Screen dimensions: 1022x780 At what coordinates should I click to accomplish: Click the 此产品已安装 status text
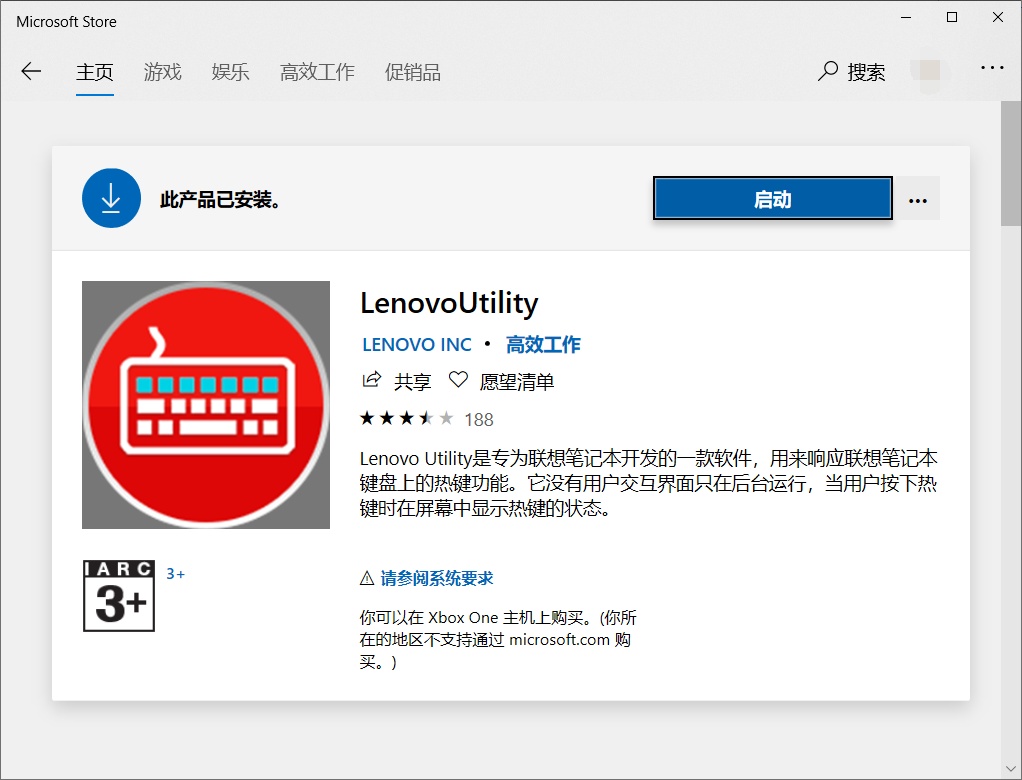click(x=220, y=199)
